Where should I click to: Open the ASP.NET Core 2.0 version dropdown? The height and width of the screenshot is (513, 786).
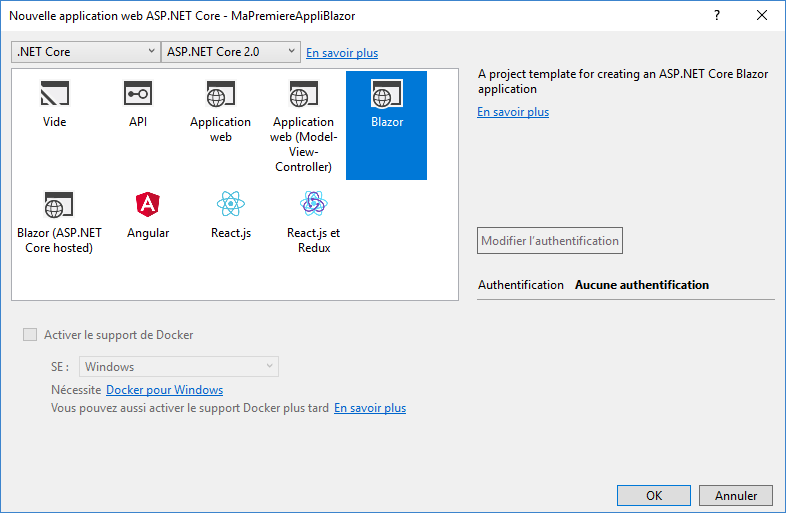point(231,52)
